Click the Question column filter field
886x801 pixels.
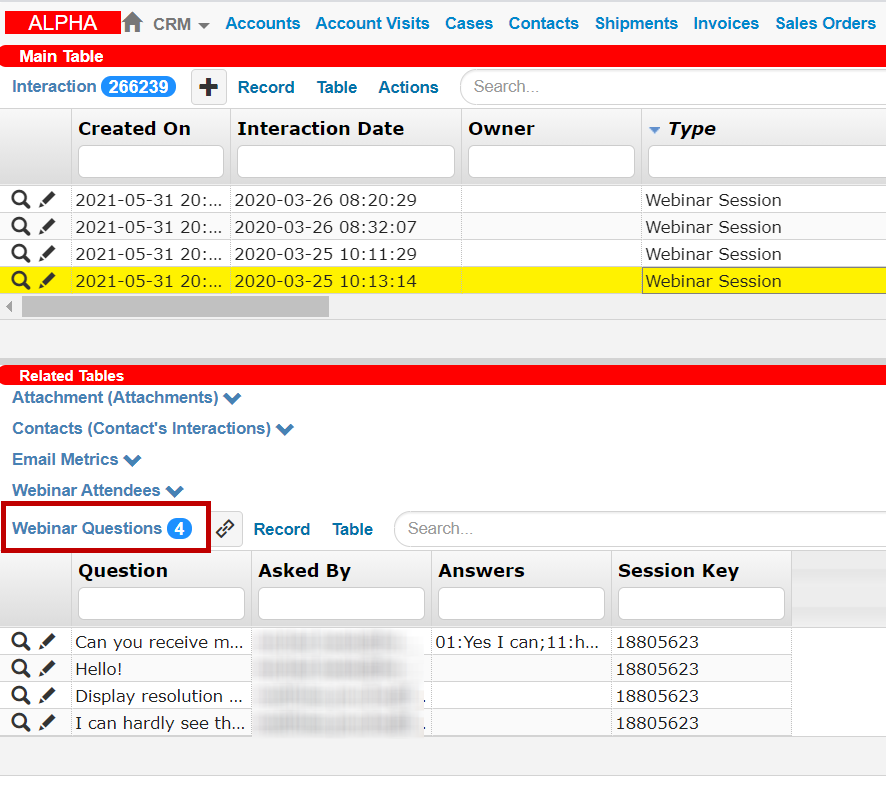[x=161, y=603]
